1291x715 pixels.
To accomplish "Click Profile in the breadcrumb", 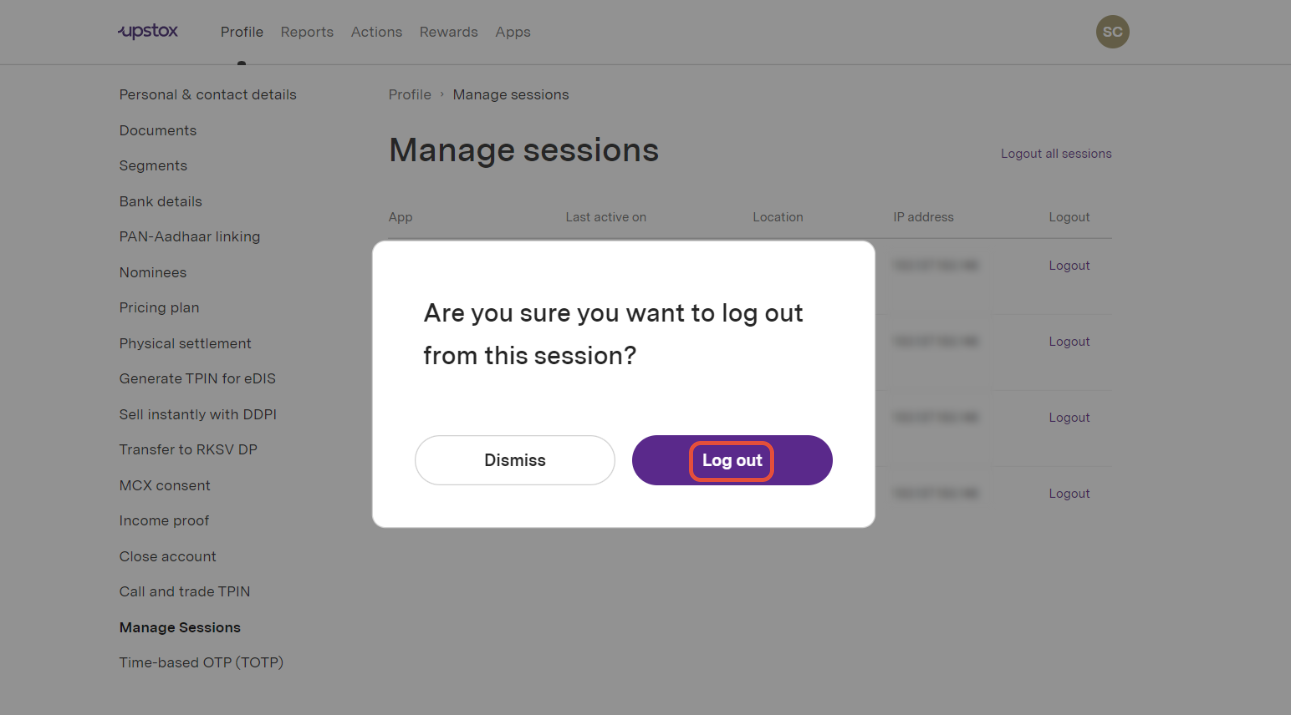I will 410,95.
